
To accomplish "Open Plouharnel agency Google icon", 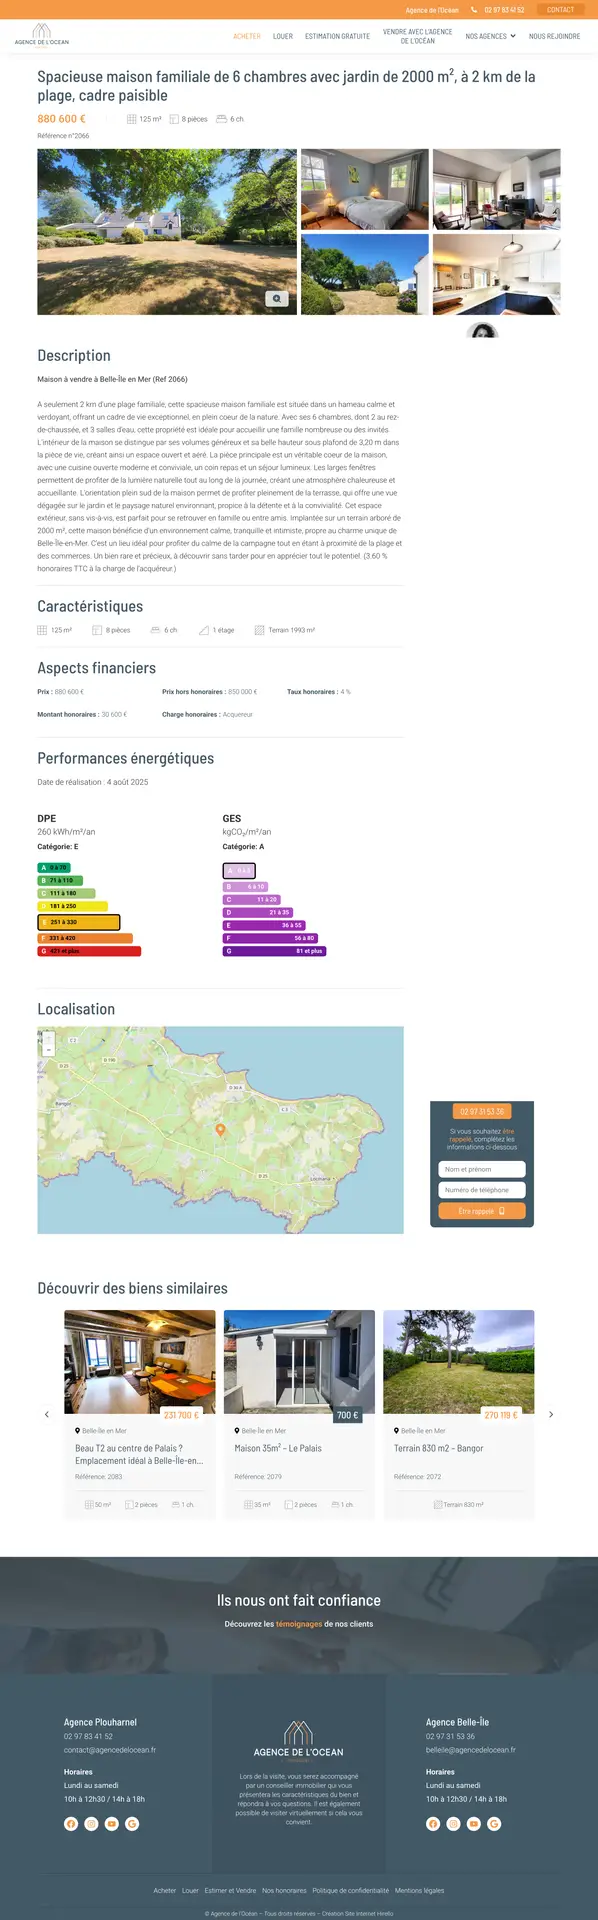I will click(132, 1823).
